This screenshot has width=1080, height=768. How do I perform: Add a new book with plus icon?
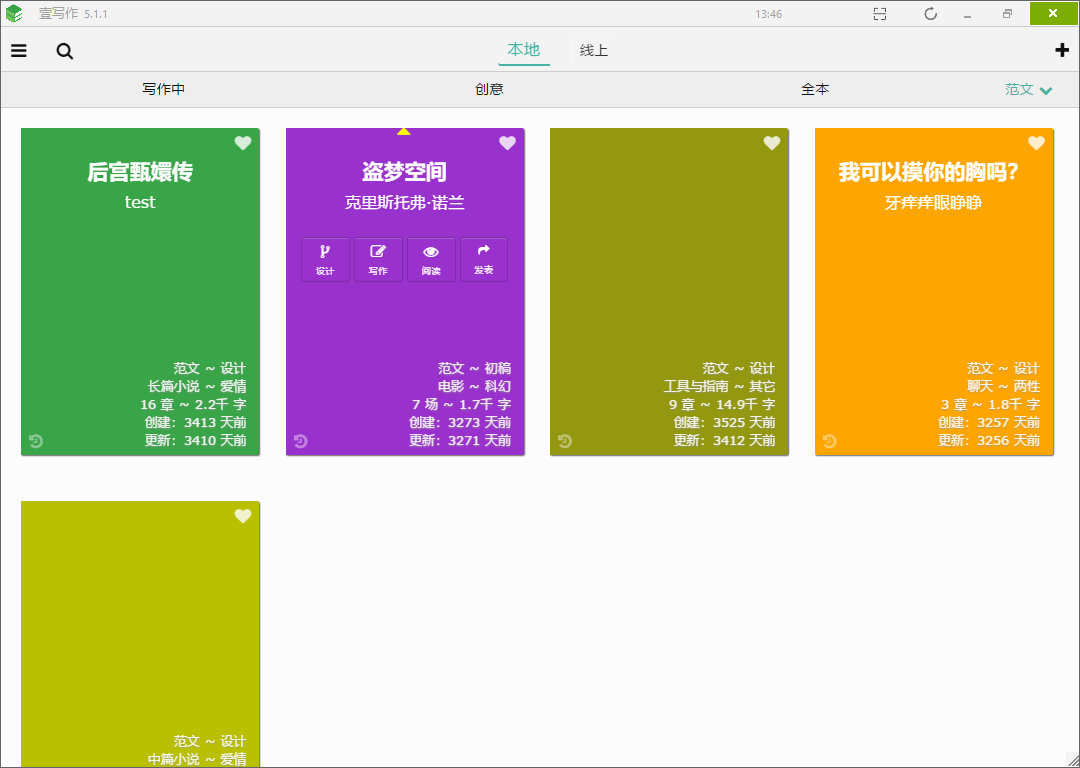coord(1061,50)
